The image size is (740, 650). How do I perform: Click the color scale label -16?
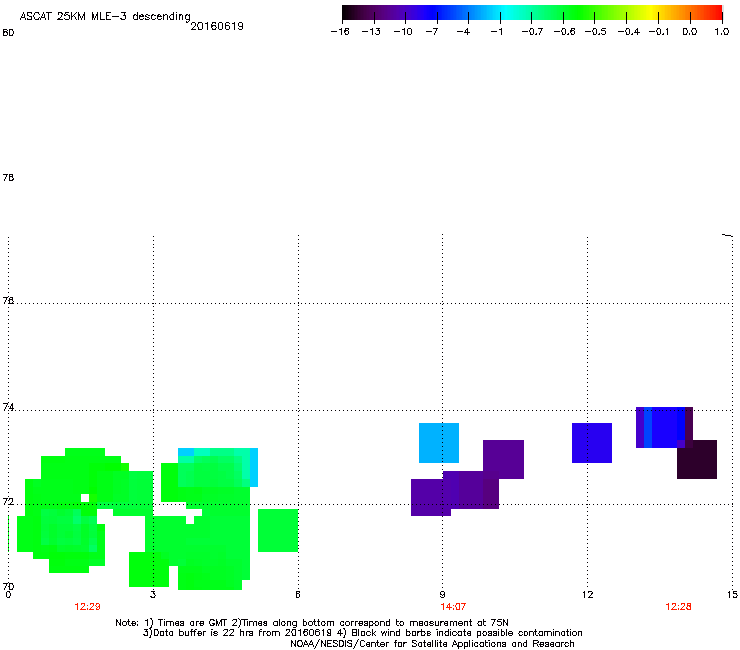[x=340, y=32]
